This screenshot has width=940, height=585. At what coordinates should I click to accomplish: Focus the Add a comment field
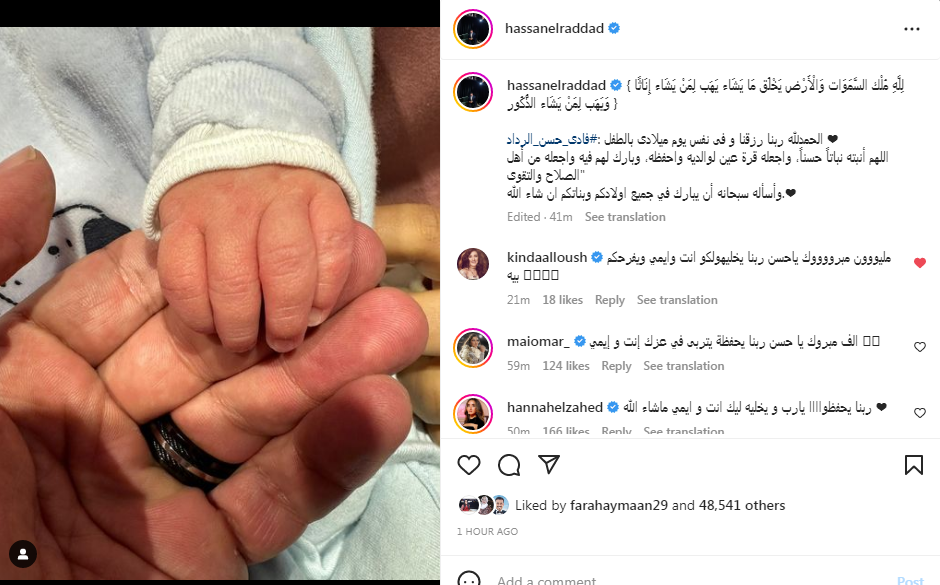pos(689,580)
